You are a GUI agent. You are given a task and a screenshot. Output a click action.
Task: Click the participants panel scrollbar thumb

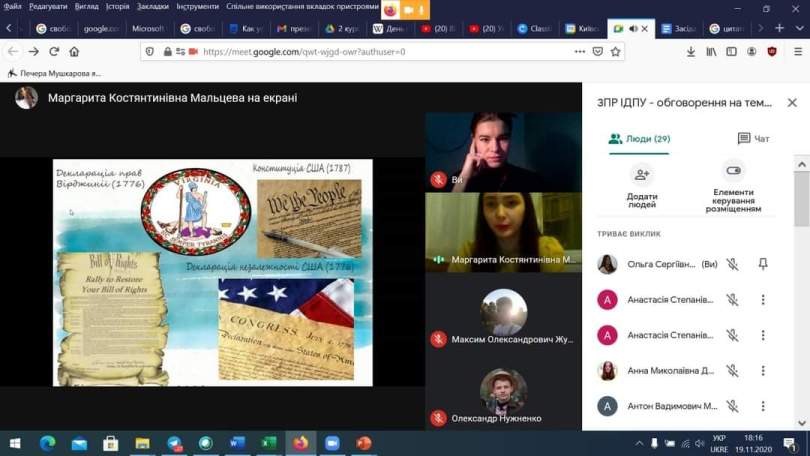[802, 199]
